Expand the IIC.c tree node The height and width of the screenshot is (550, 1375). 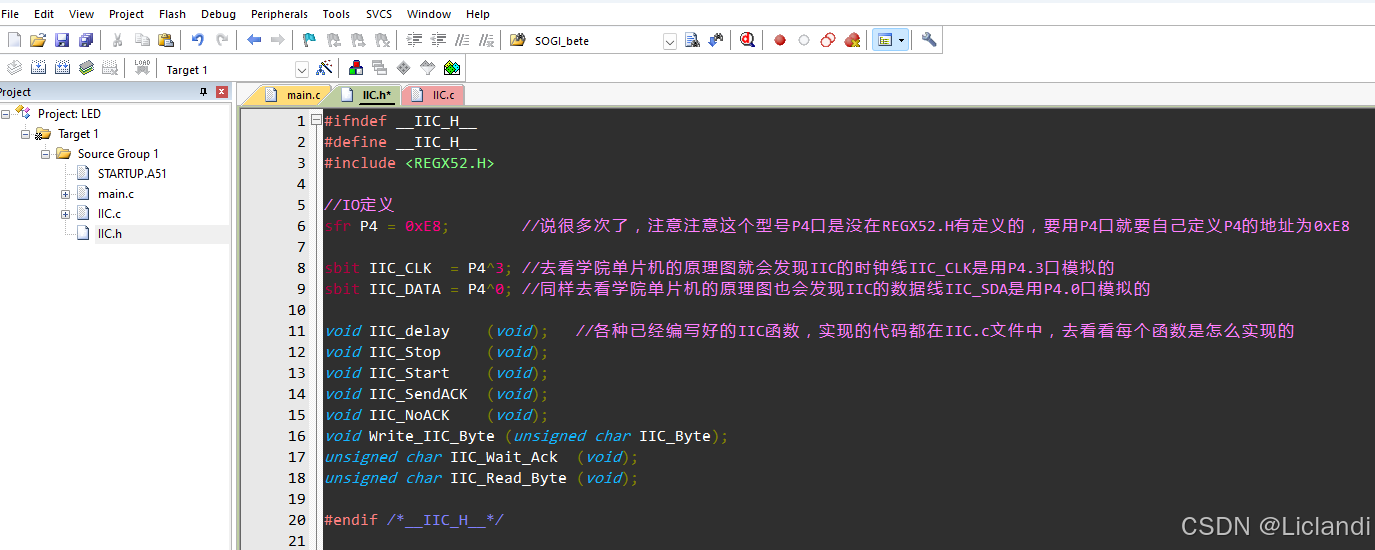click(66, 214)
